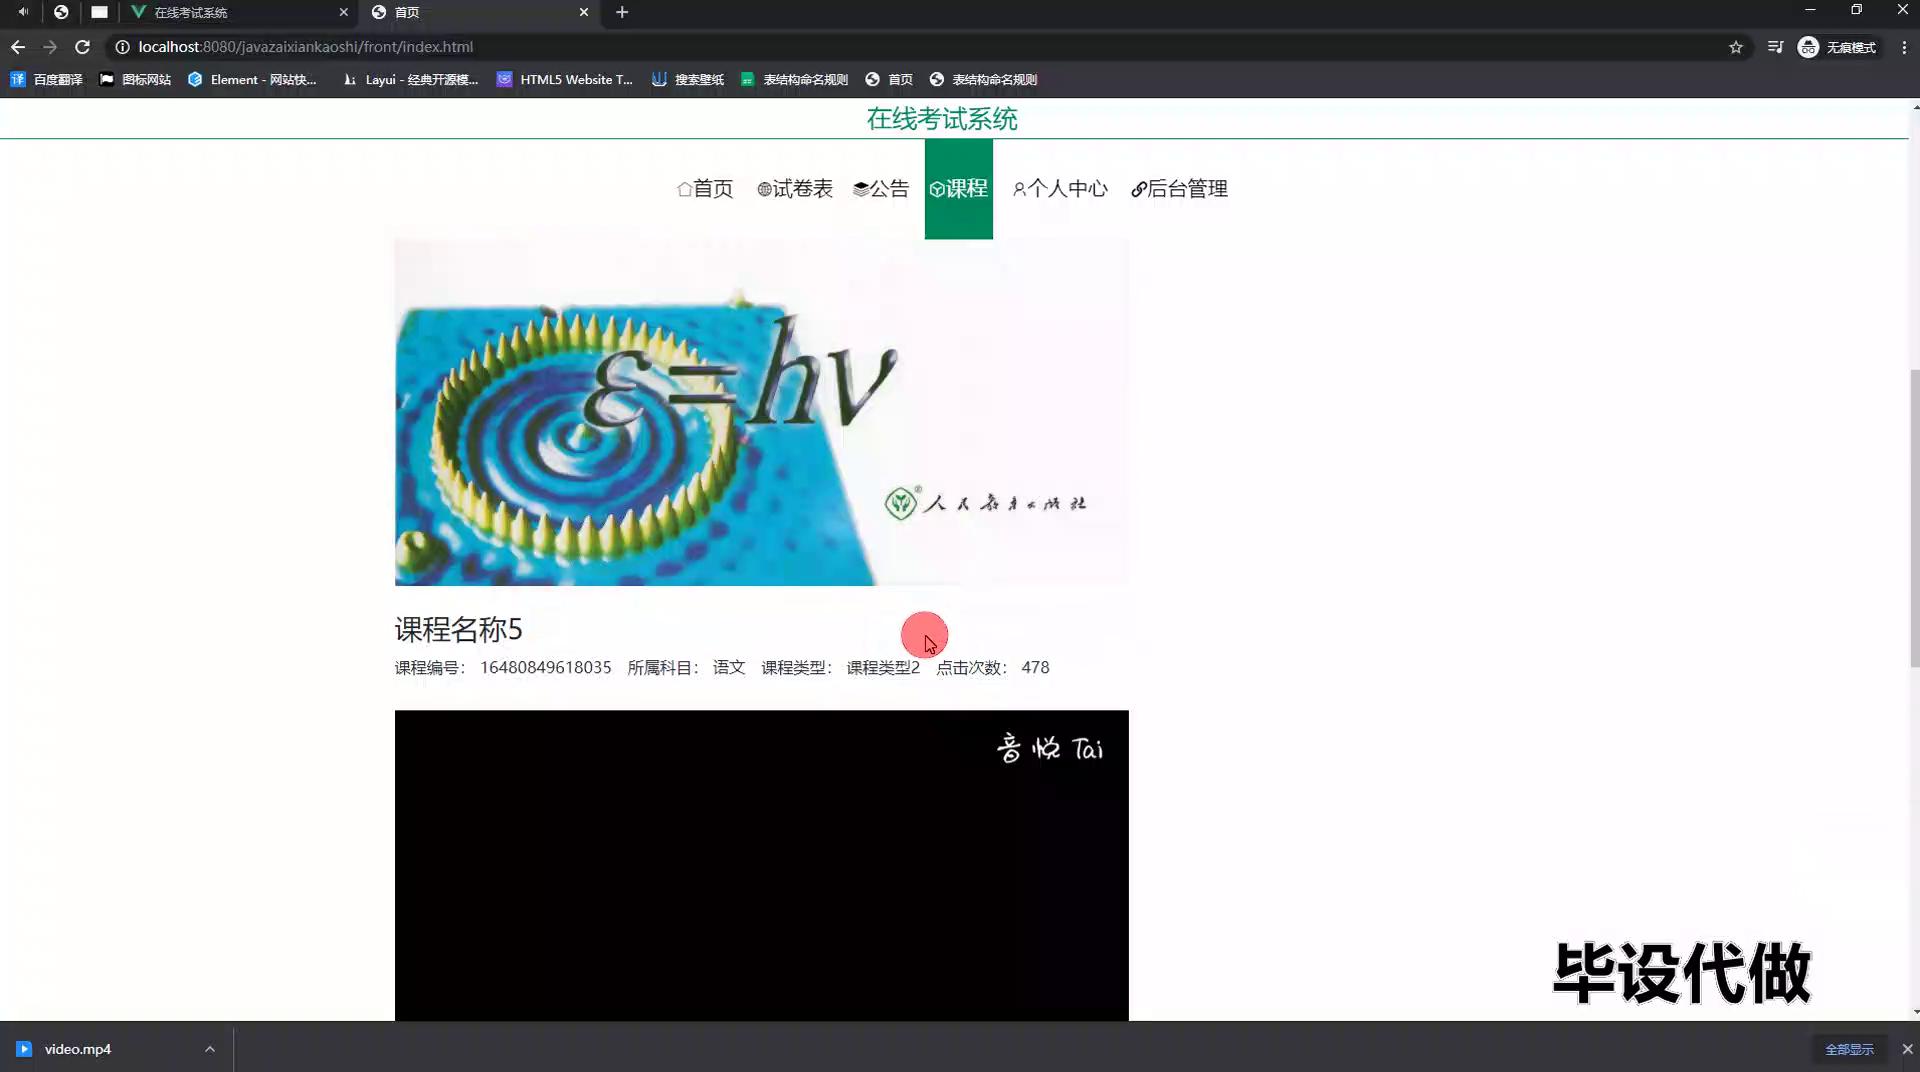Close the 在线考试系统 tab

pyautogui.click(x=343, y=12)
